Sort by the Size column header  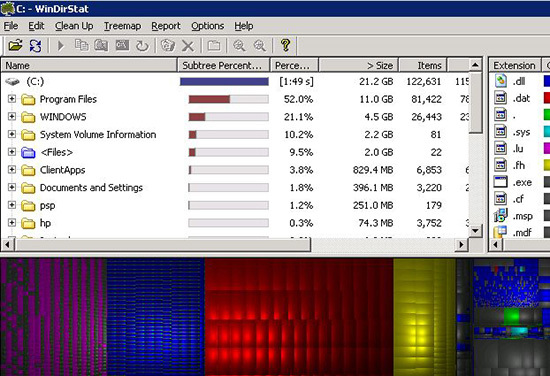358,66
